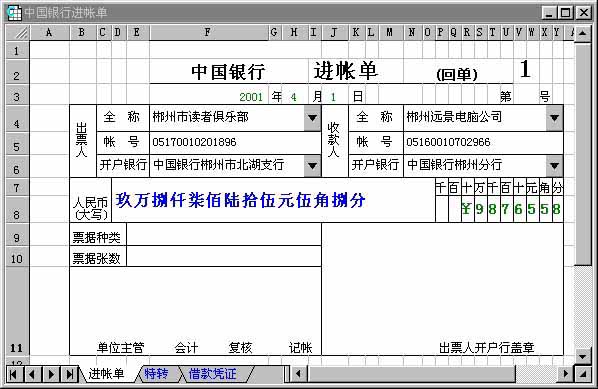The height and width of the screenshot is (389, 598).
Task: Click the 单位主管 label
Action: point(121,348)
